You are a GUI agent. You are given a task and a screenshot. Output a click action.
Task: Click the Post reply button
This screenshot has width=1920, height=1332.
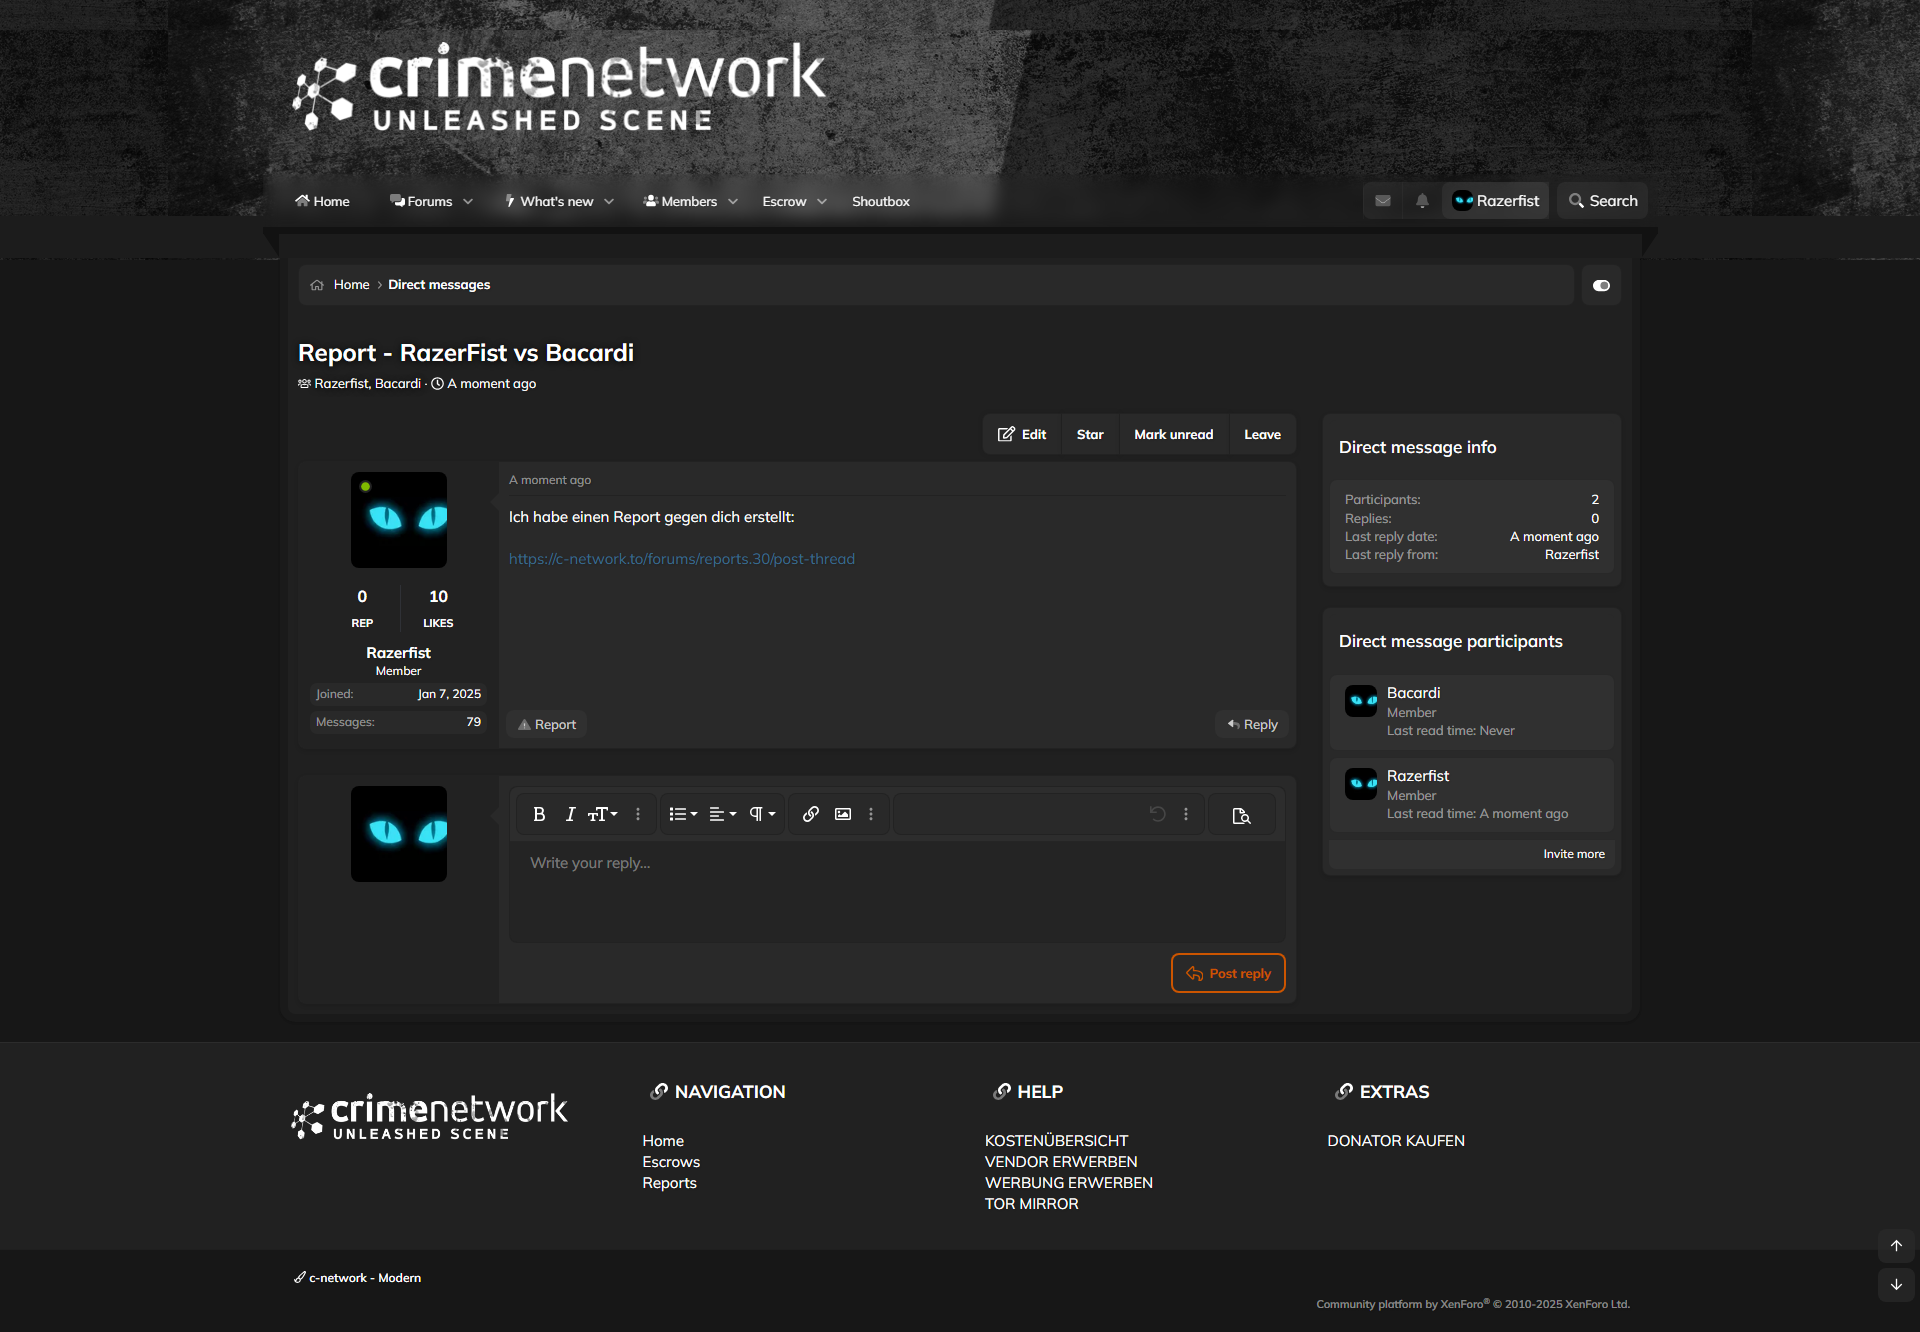pyautogui.click(x=1228, y=973)
